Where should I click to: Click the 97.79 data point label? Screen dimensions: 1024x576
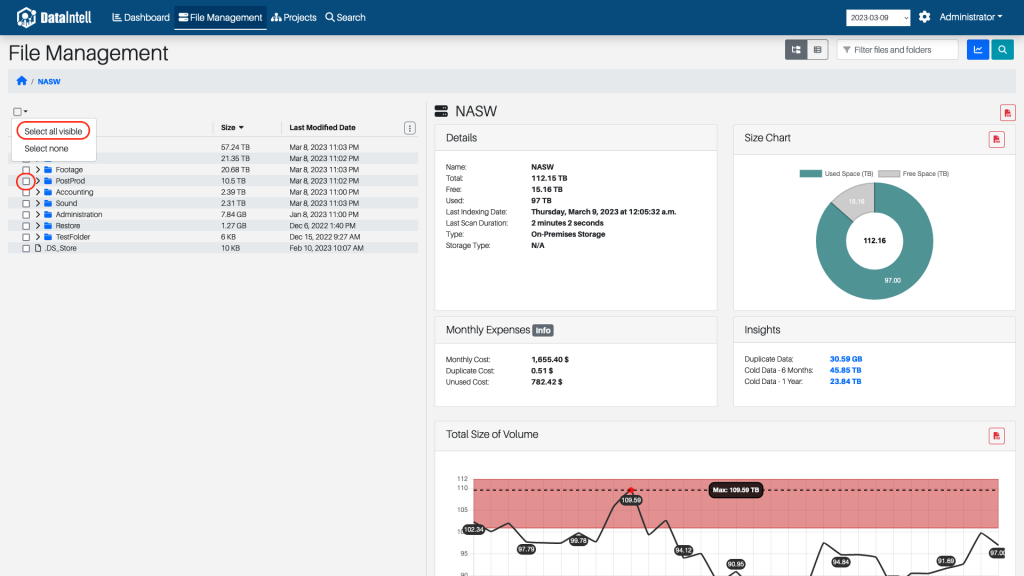[x=526, y=549]
